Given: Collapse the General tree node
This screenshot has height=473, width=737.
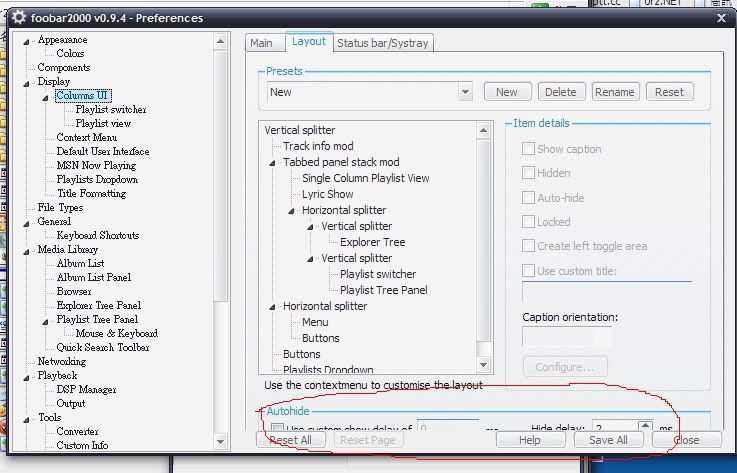Looking at the screenshot, I should coord(26,223).
